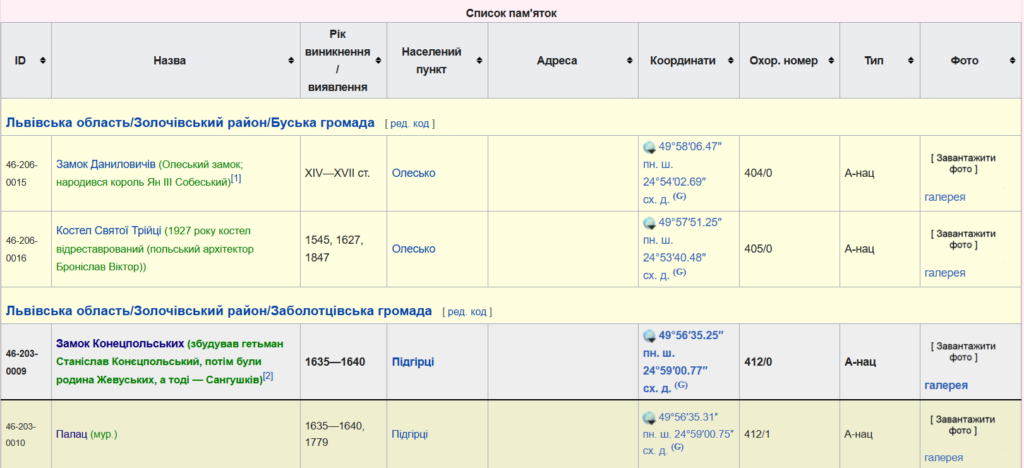
Task: Sort the table by the Адреса column
Action: point(629,61)
